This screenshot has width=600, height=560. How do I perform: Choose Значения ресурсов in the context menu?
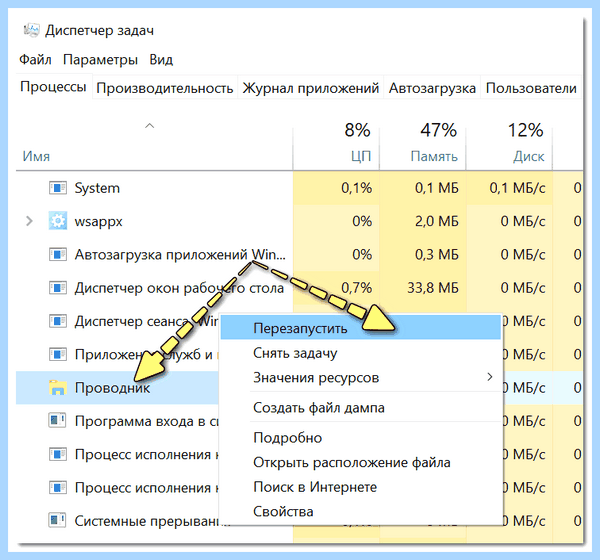point(361,377)
